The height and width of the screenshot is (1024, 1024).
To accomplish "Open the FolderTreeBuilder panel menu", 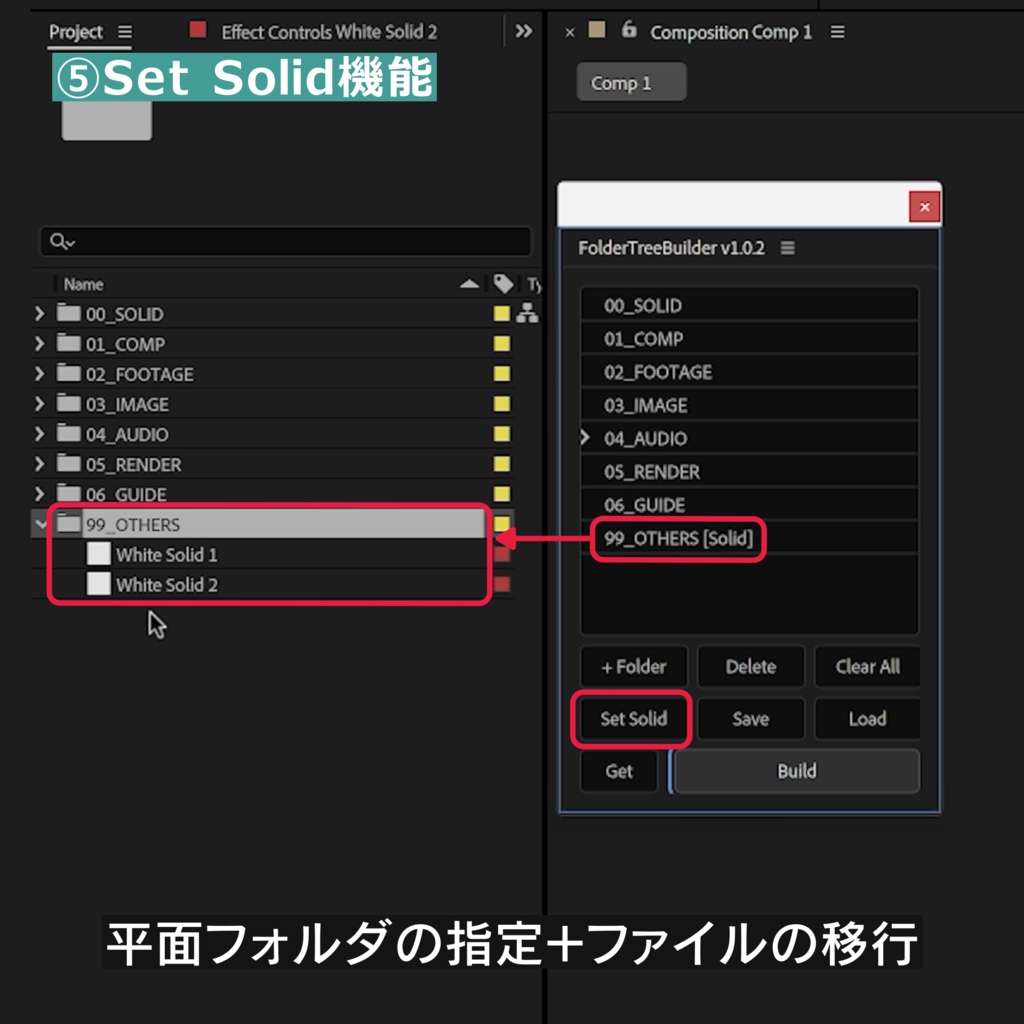I will click(x=787, y=247).
